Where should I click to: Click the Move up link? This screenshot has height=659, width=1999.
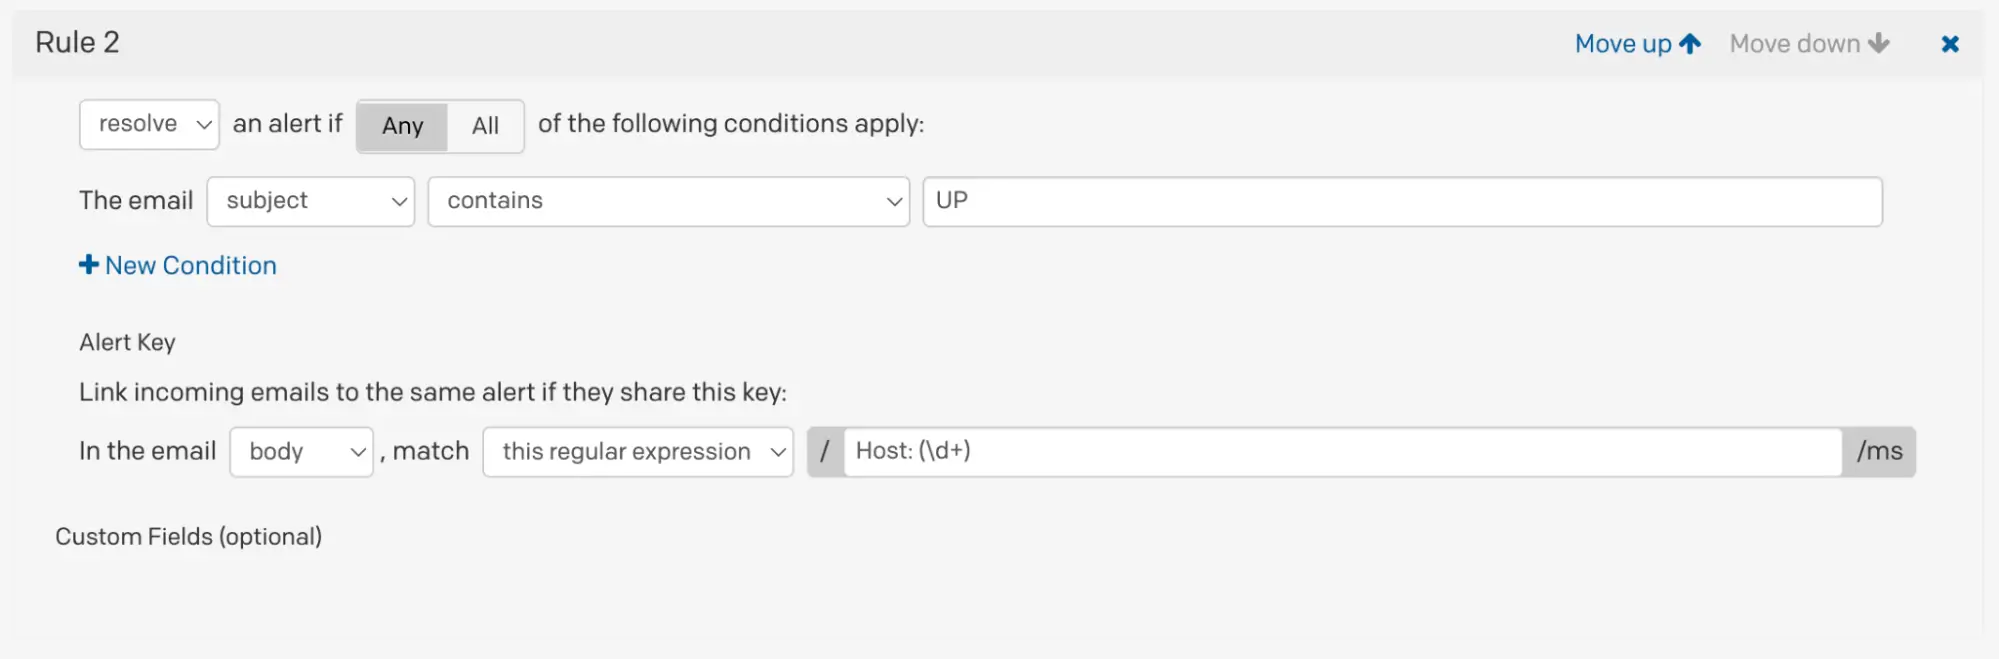click(1623, 44)
